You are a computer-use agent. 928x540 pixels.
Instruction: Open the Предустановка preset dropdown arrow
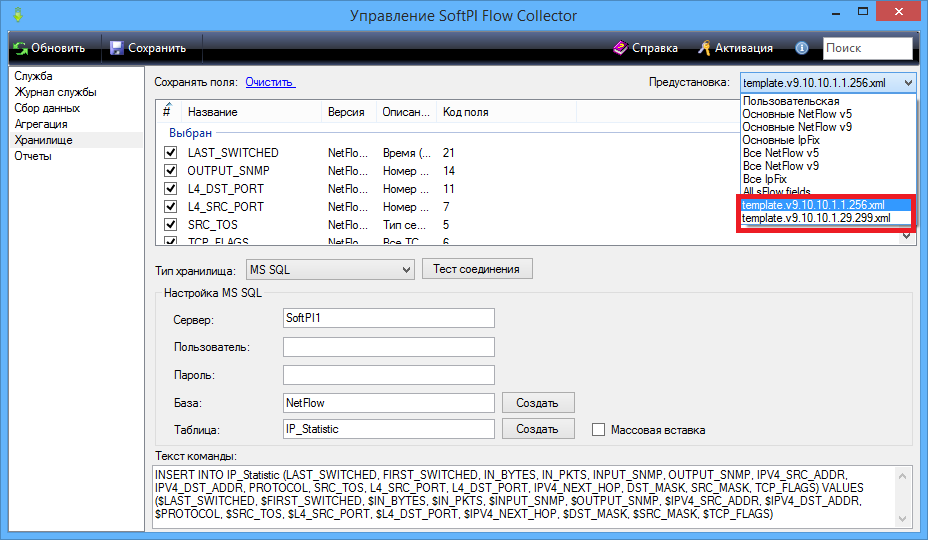908,83
